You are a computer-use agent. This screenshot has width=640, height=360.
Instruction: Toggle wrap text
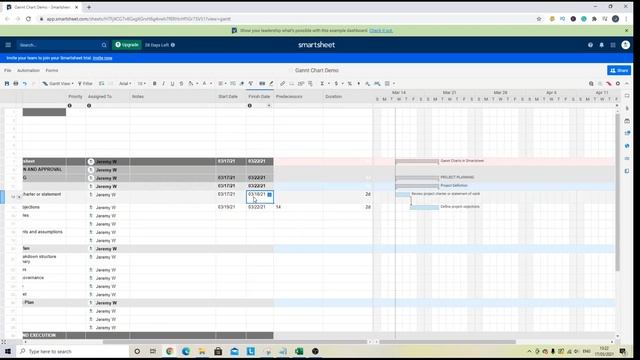tap(233, 84)
